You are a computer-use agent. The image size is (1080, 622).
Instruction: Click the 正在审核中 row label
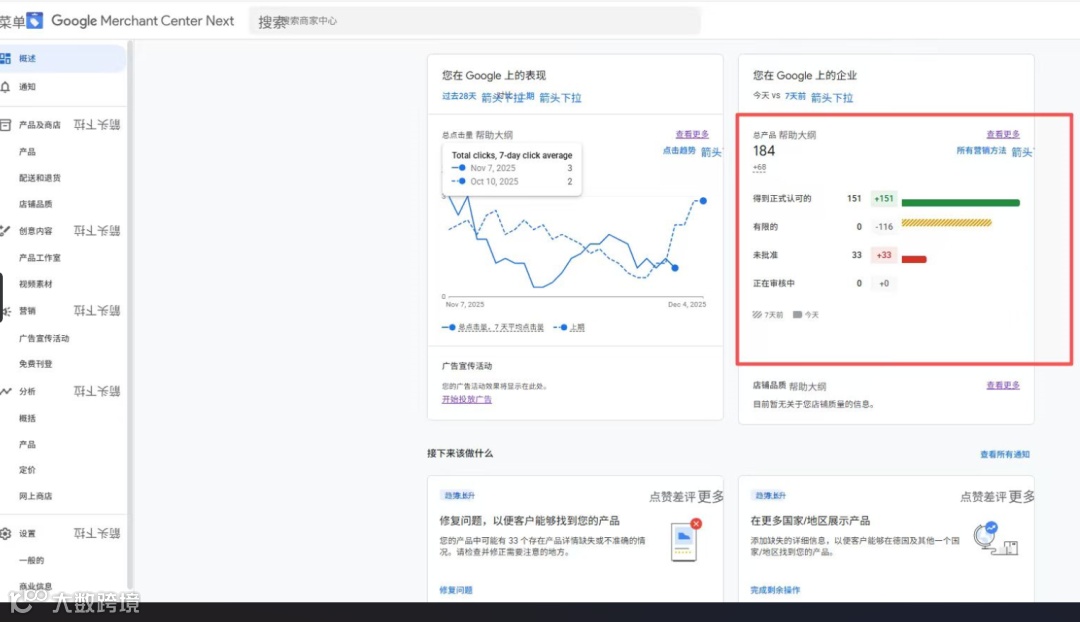coord(773,283)
